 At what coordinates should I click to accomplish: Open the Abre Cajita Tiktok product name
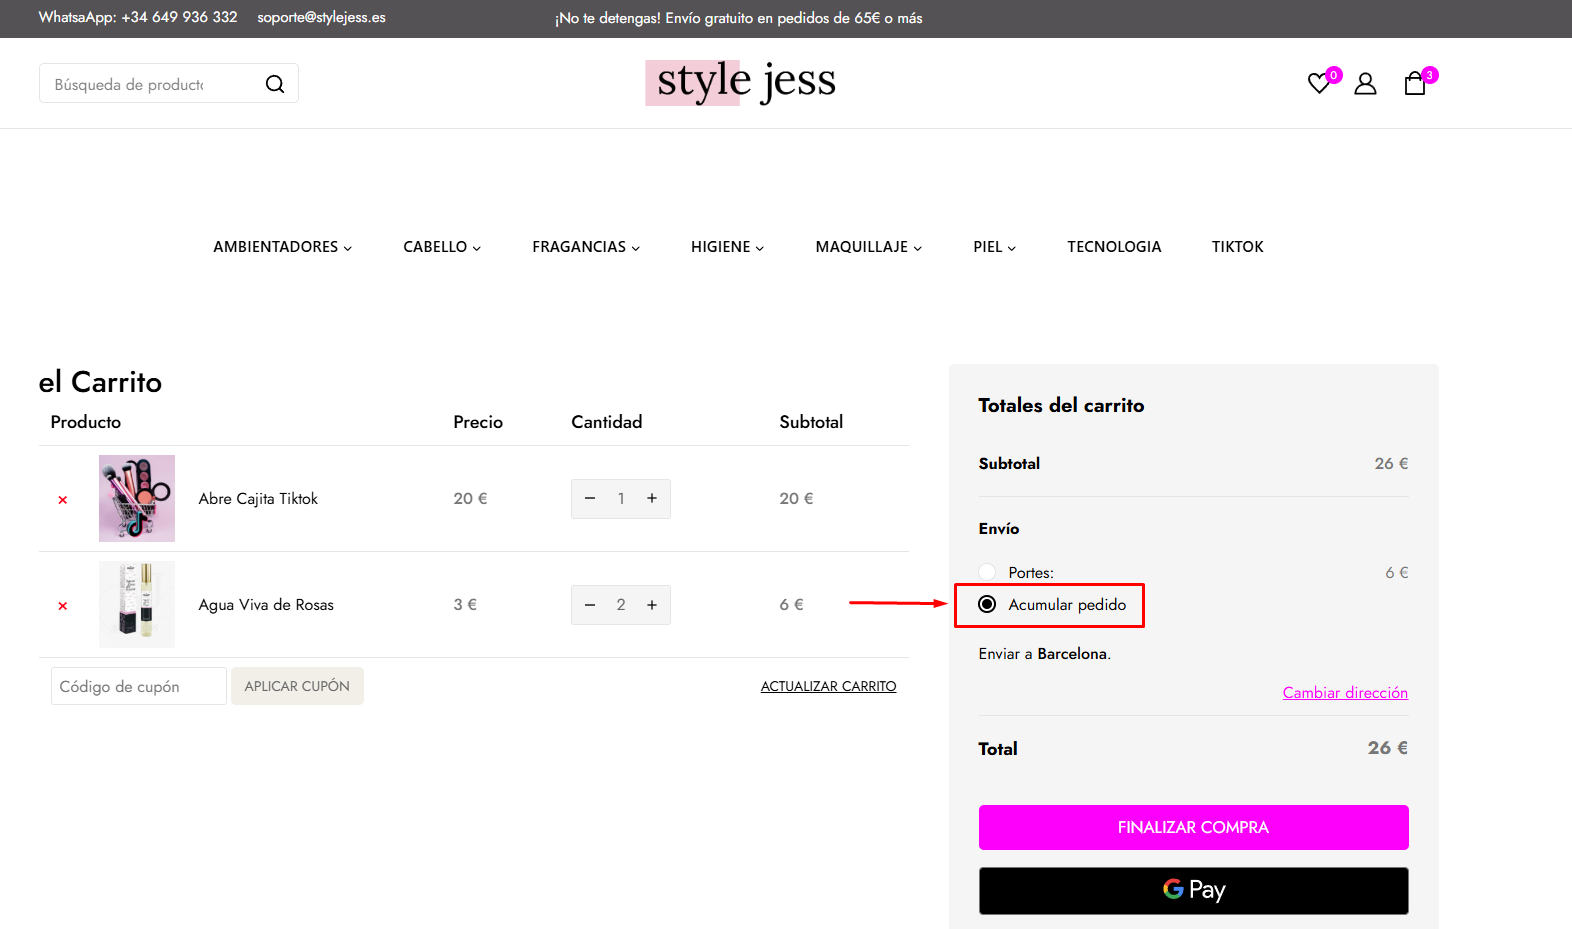pyautogui.click(x=258, y=498)
